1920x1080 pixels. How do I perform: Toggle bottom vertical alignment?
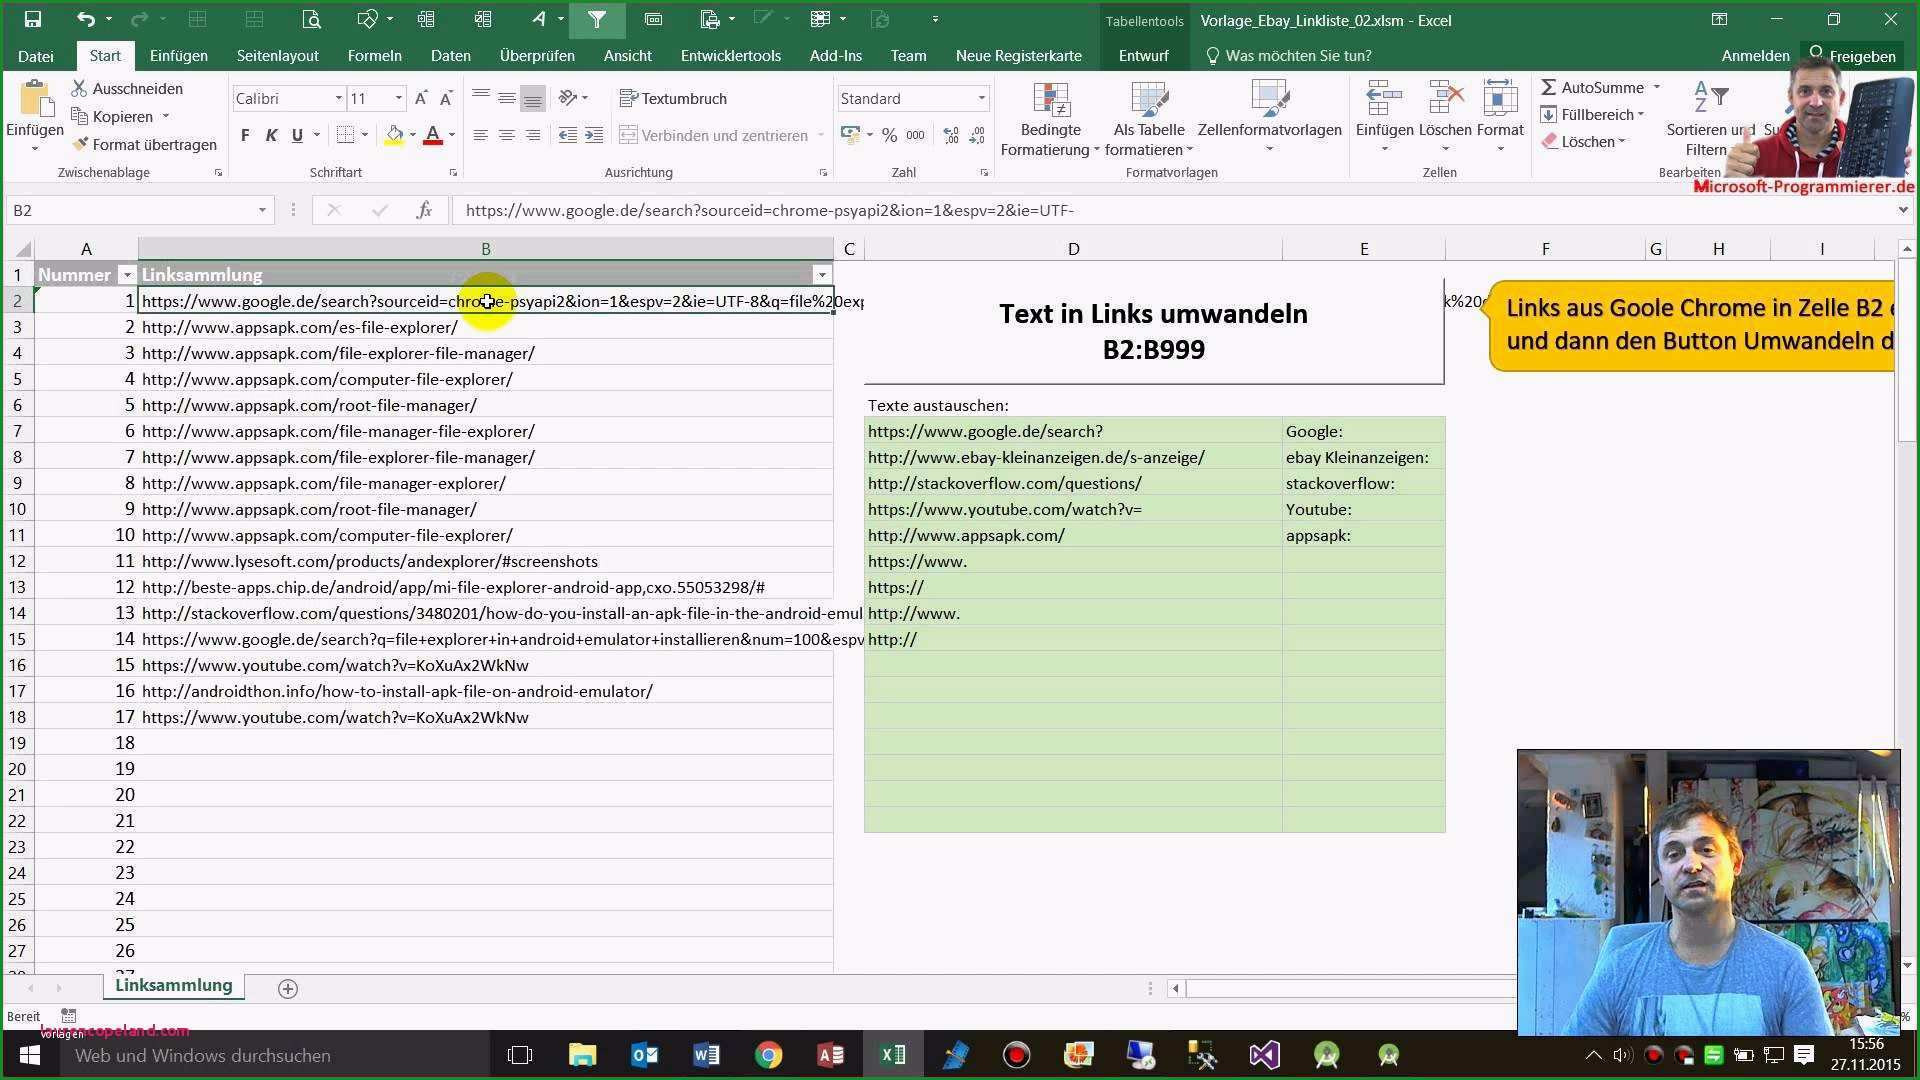point(533,98)
